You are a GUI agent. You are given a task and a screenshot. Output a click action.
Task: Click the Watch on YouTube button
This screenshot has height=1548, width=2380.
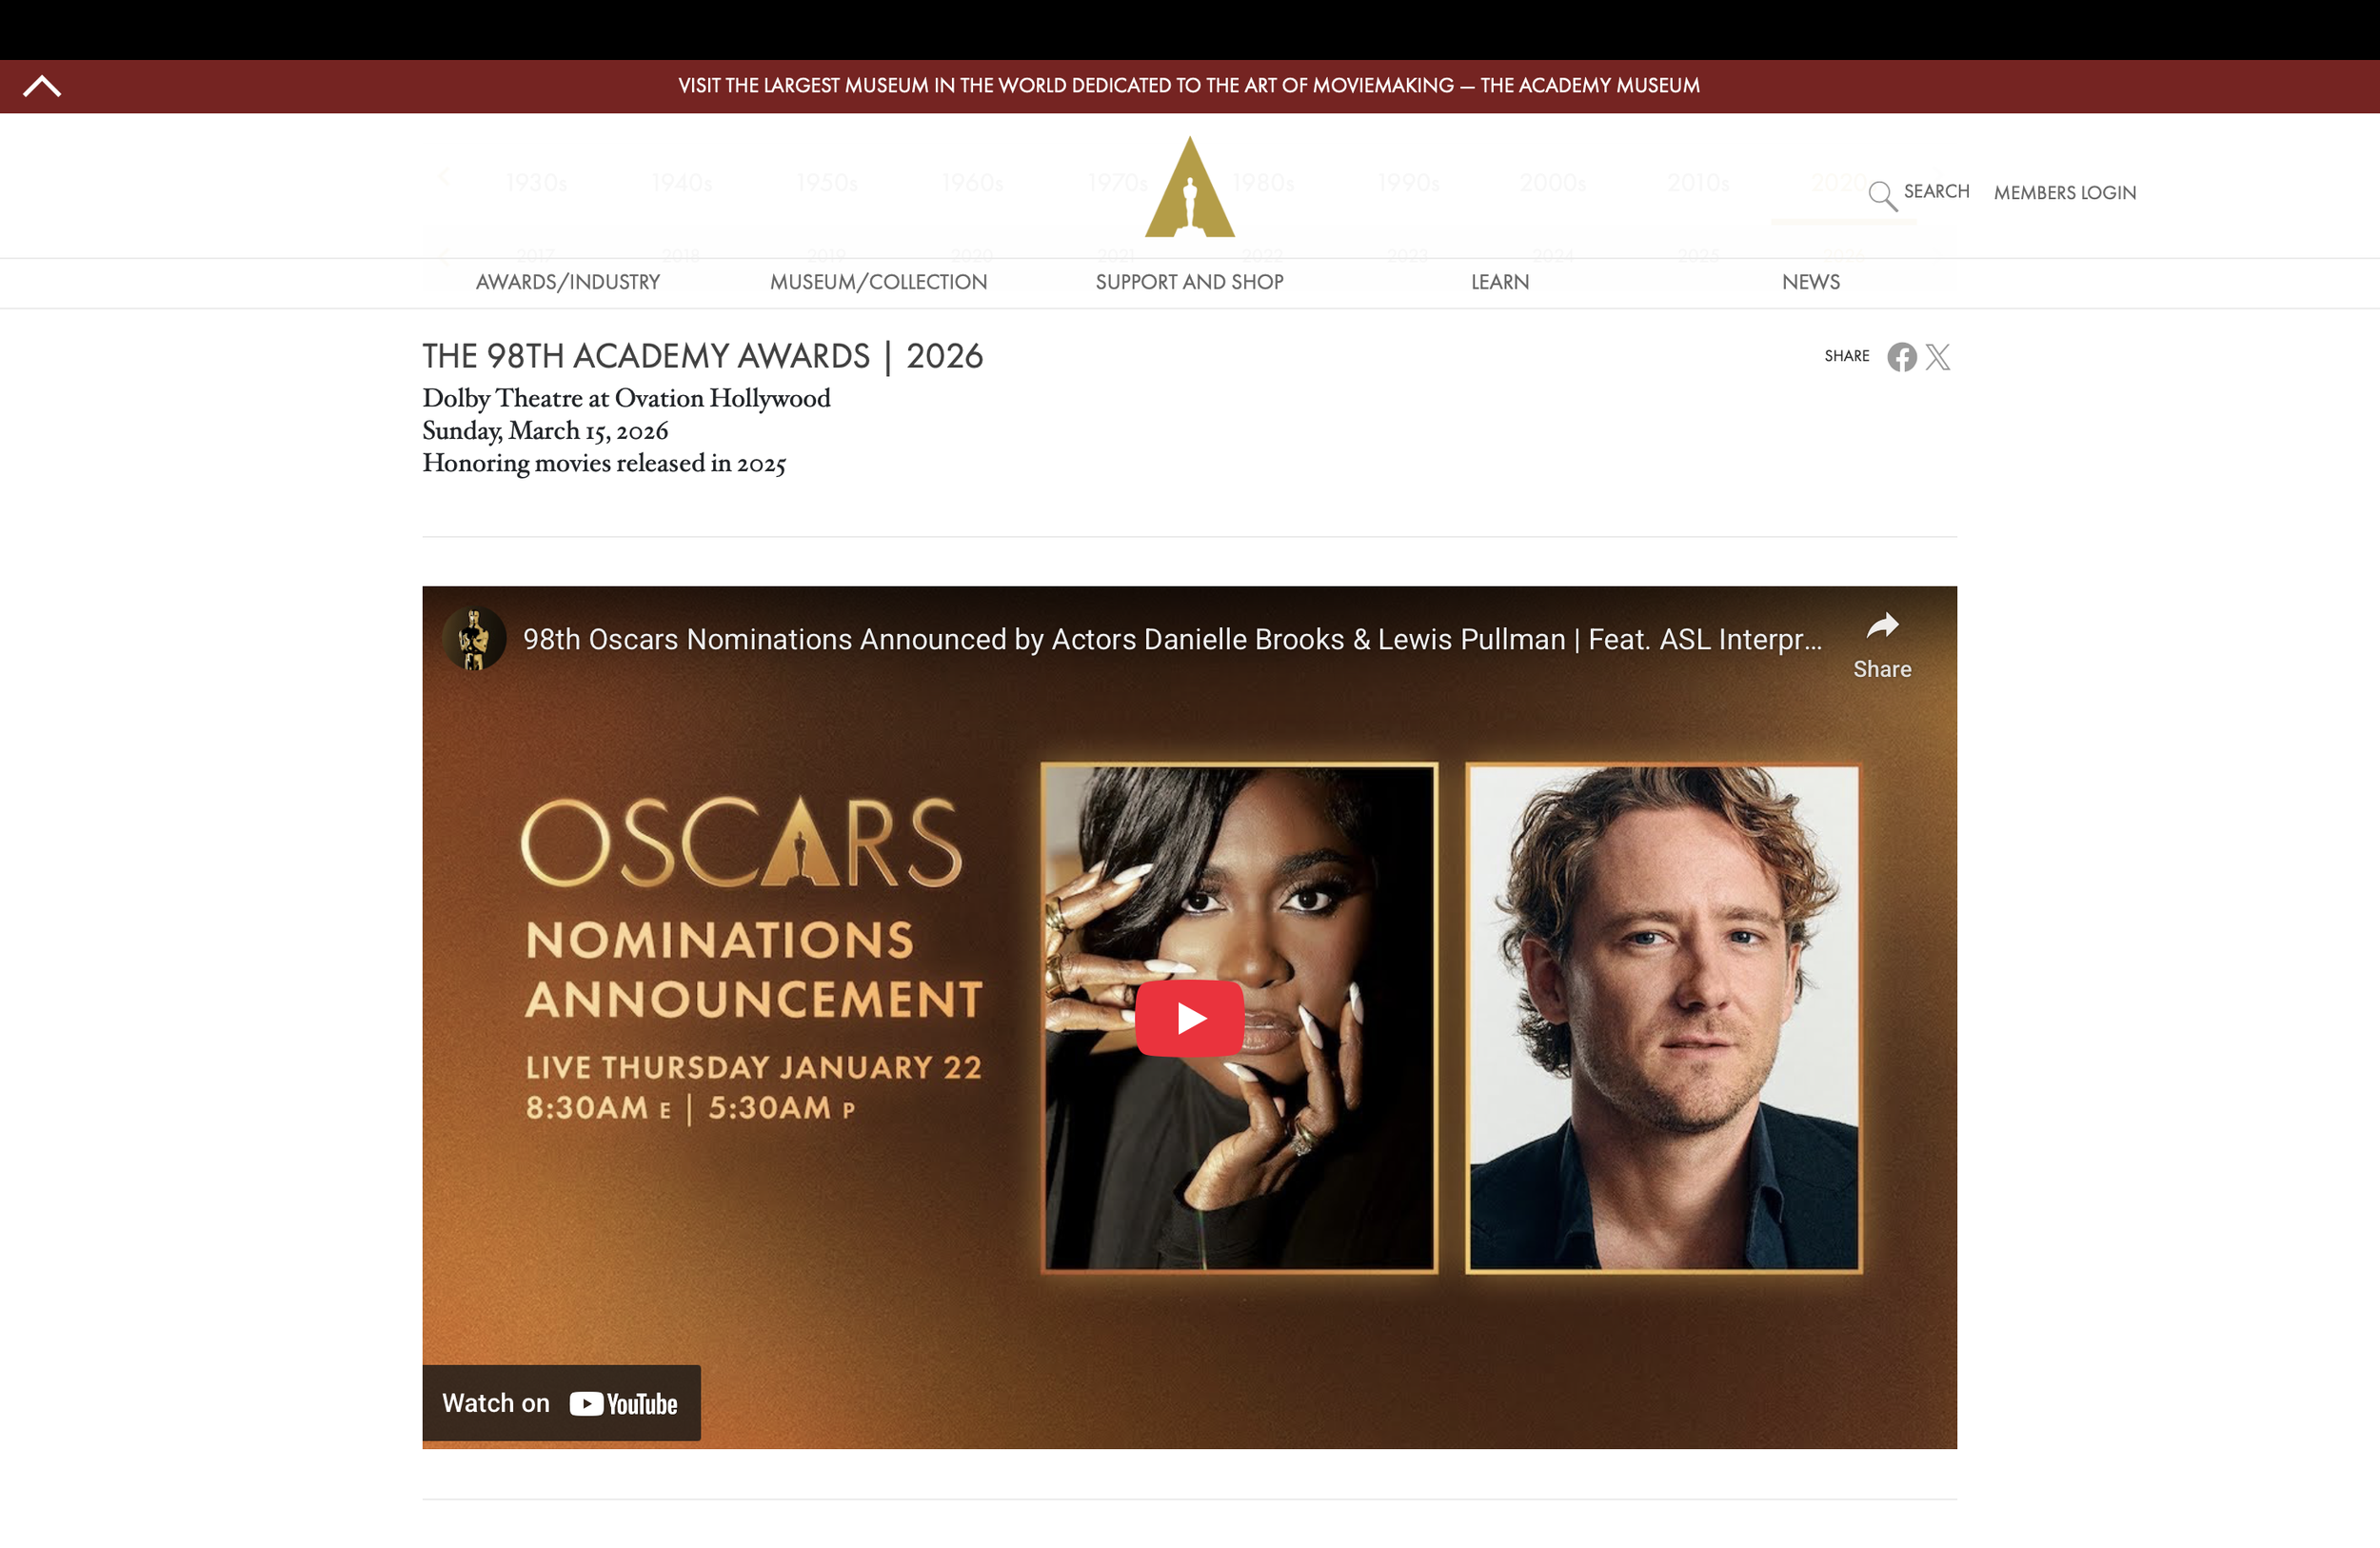point(561,1403)
